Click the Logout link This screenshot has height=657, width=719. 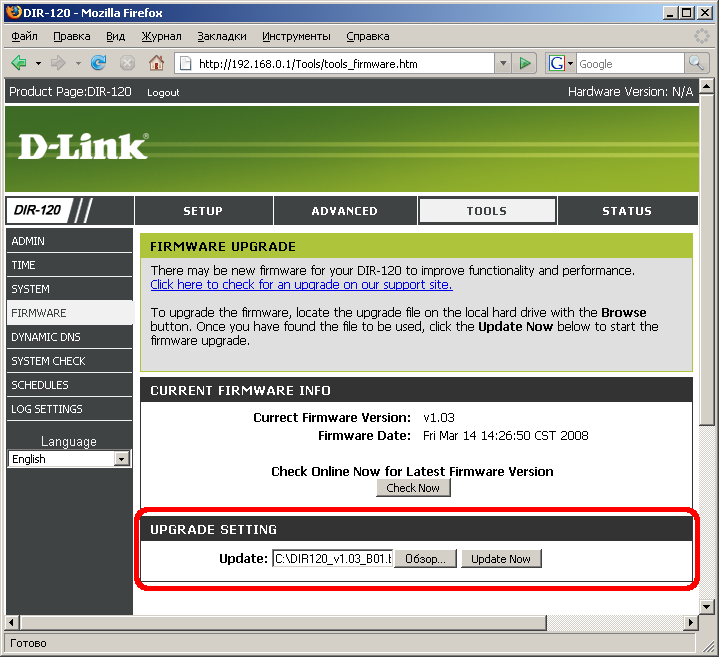coord(163,93)
